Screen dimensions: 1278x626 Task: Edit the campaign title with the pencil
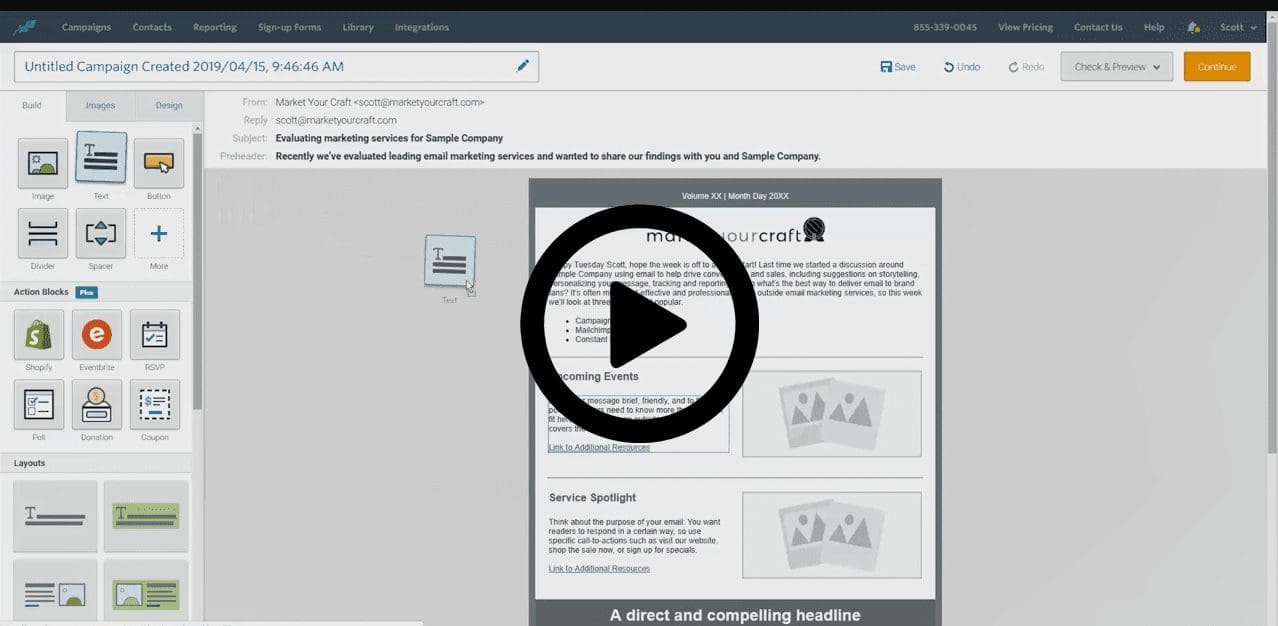point(523,65)
